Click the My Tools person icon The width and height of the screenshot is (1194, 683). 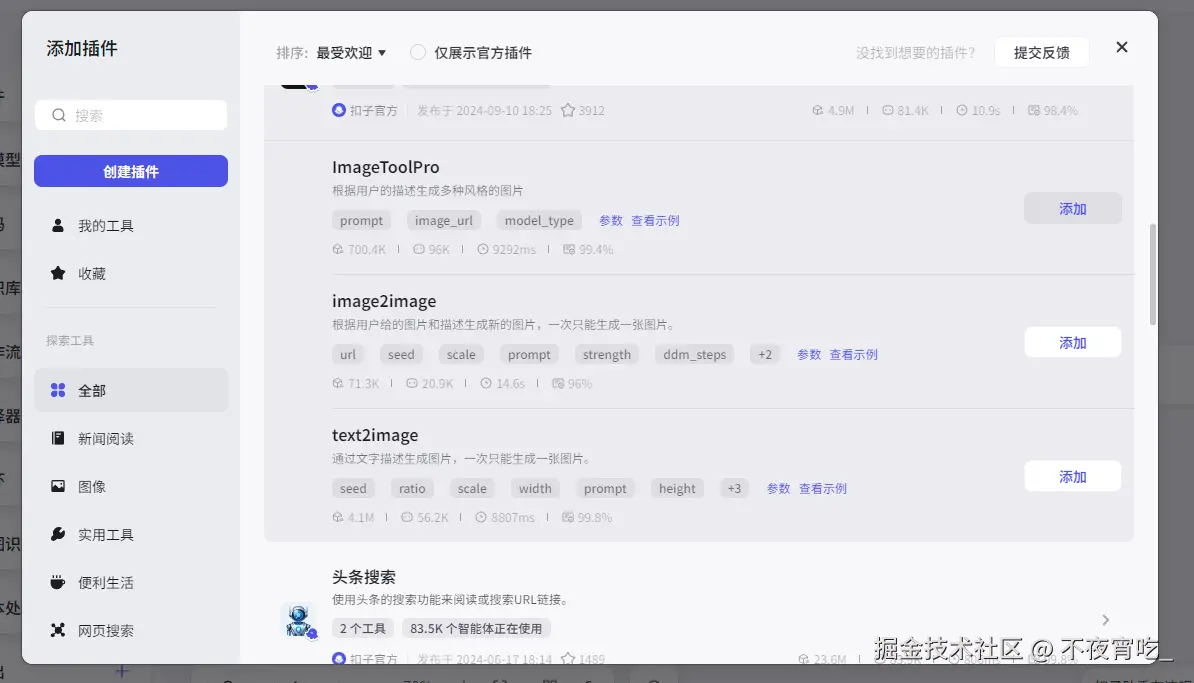[58, 225]
